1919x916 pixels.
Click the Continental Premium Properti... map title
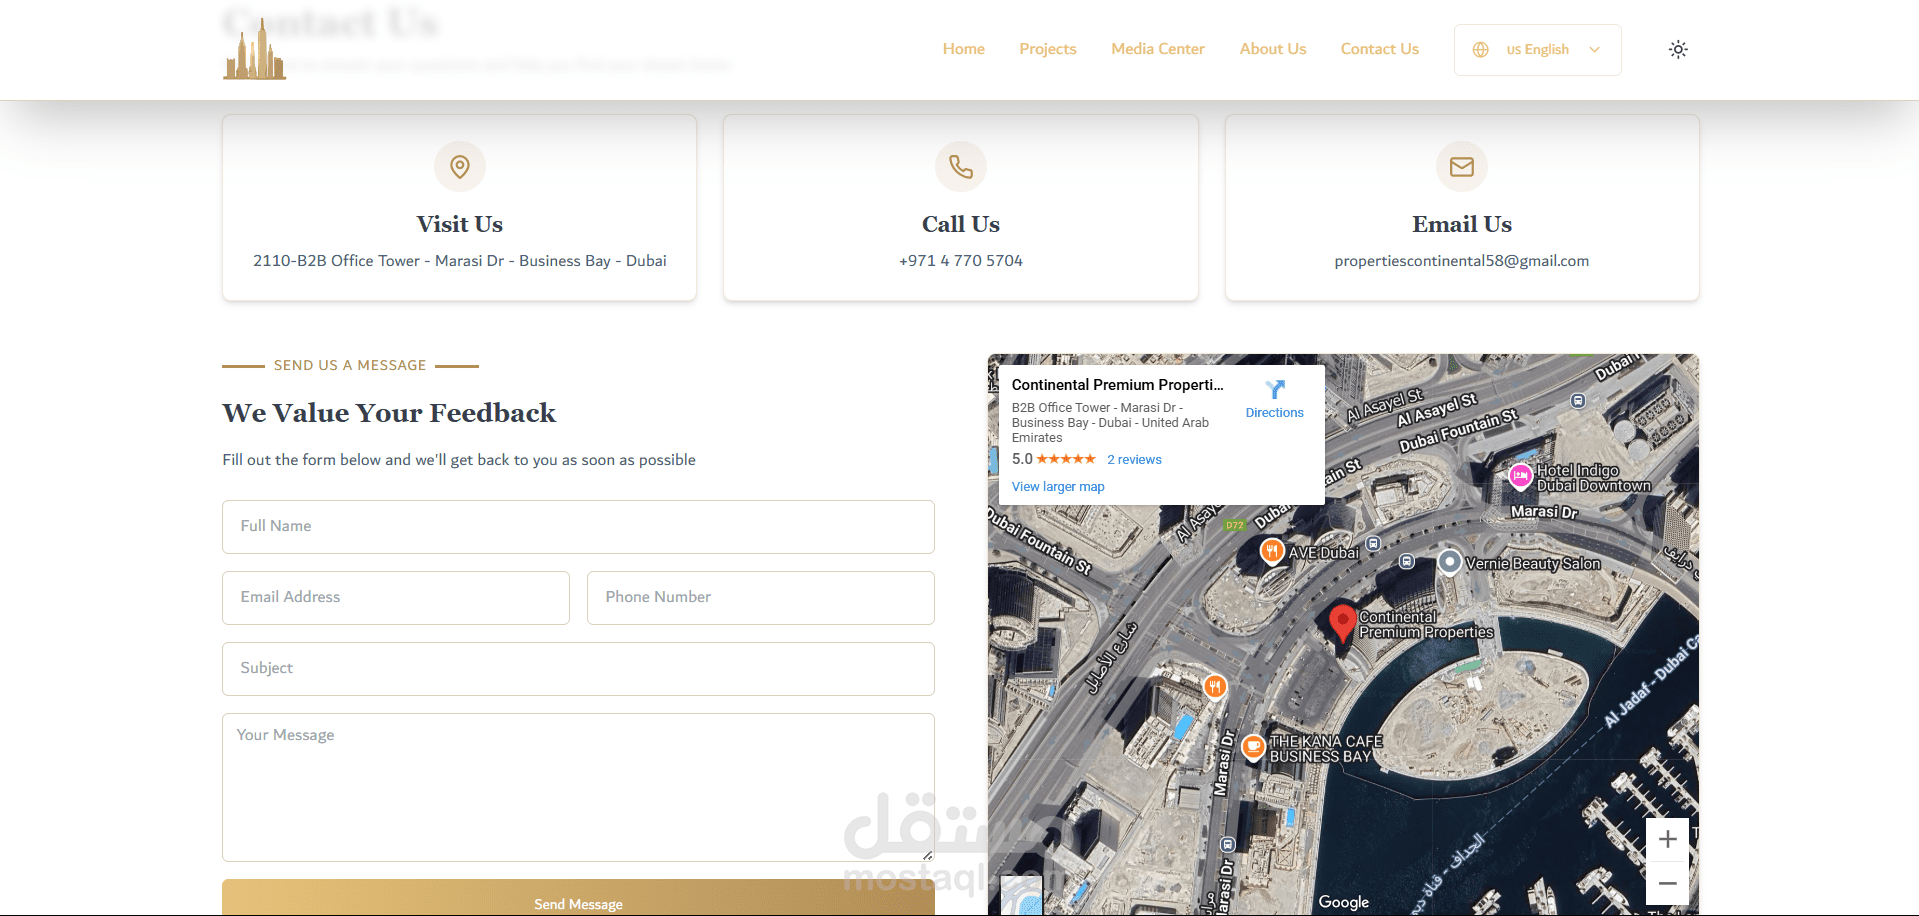pos(1117,385)
